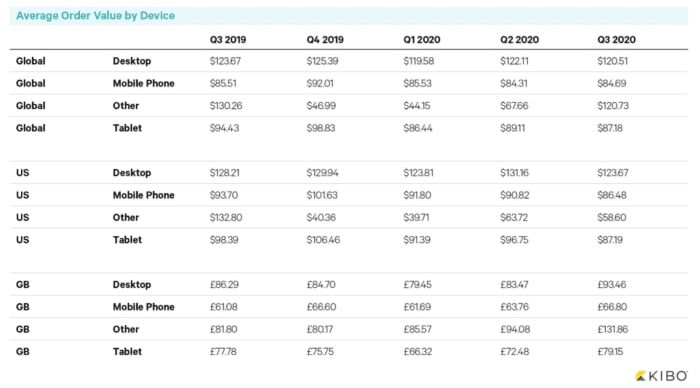Click the Mobile Phone label in US row

[x=143, y=195]
